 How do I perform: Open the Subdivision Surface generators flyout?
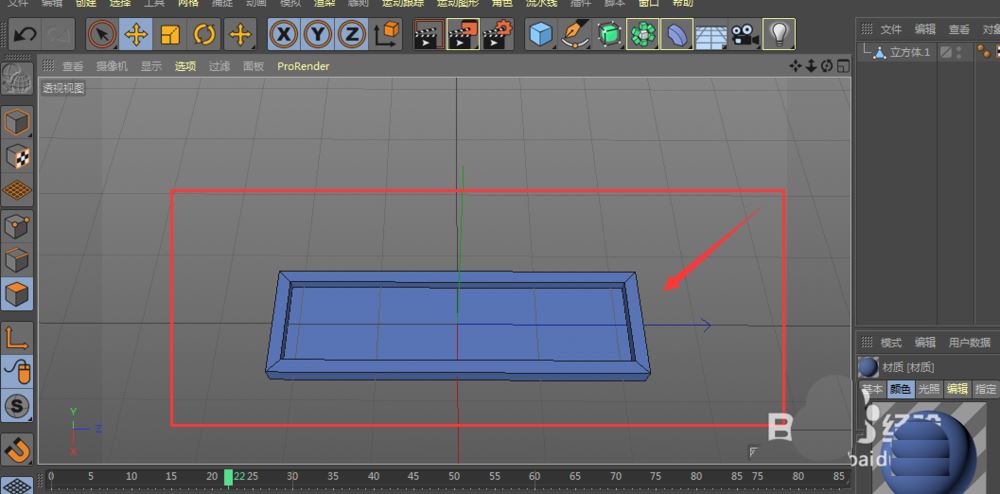610,34
